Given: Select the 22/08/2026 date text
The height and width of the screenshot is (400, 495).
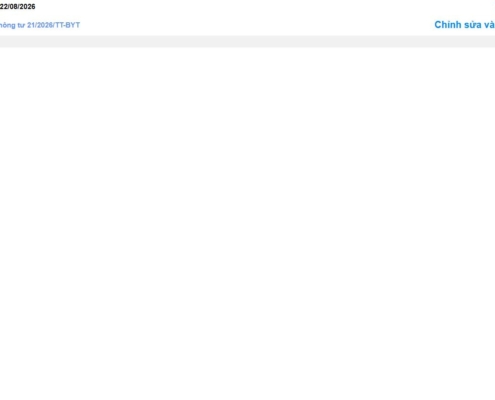Looking at the screenshot, I should 17,7.
